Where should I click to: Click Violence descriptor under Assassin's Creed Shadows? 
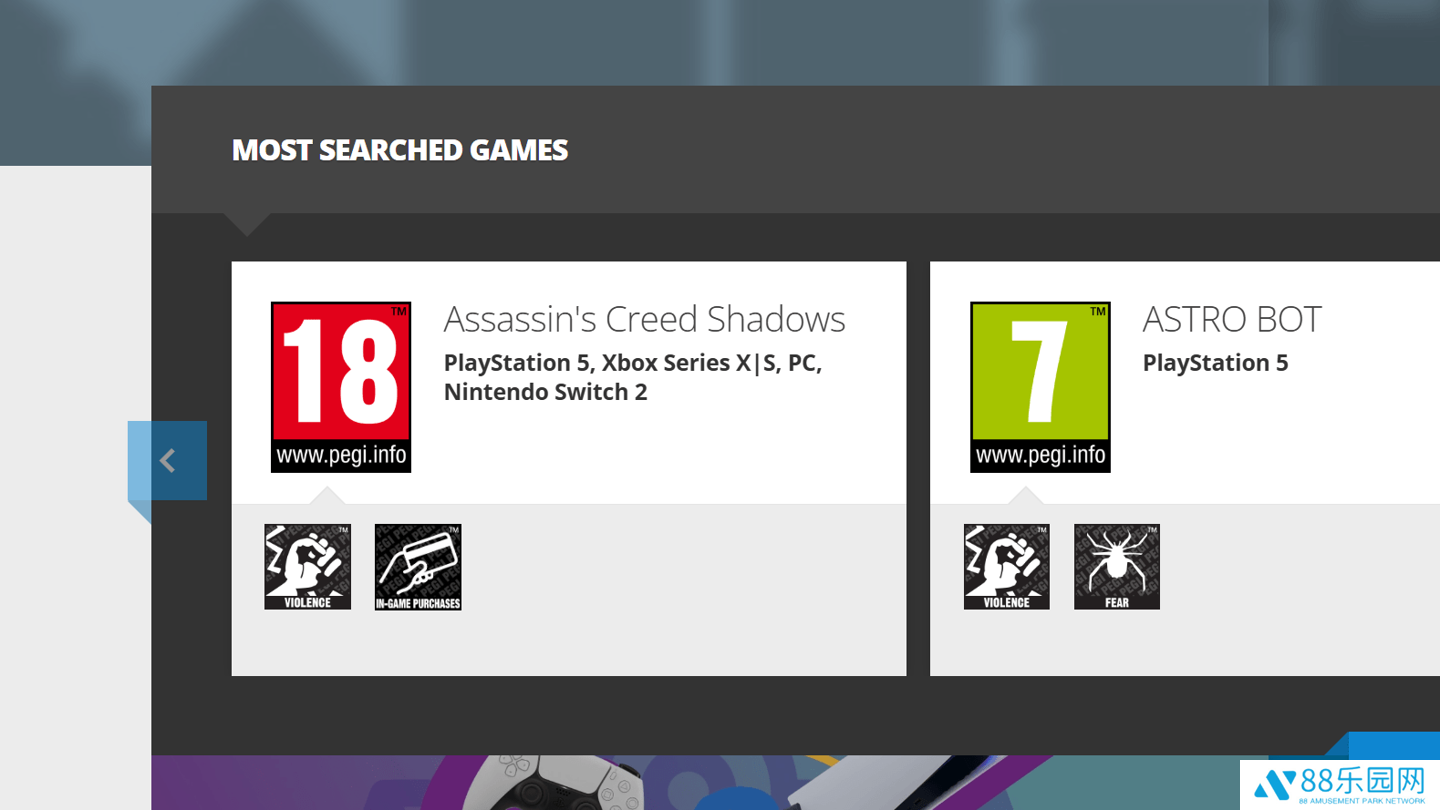point(307,566)
